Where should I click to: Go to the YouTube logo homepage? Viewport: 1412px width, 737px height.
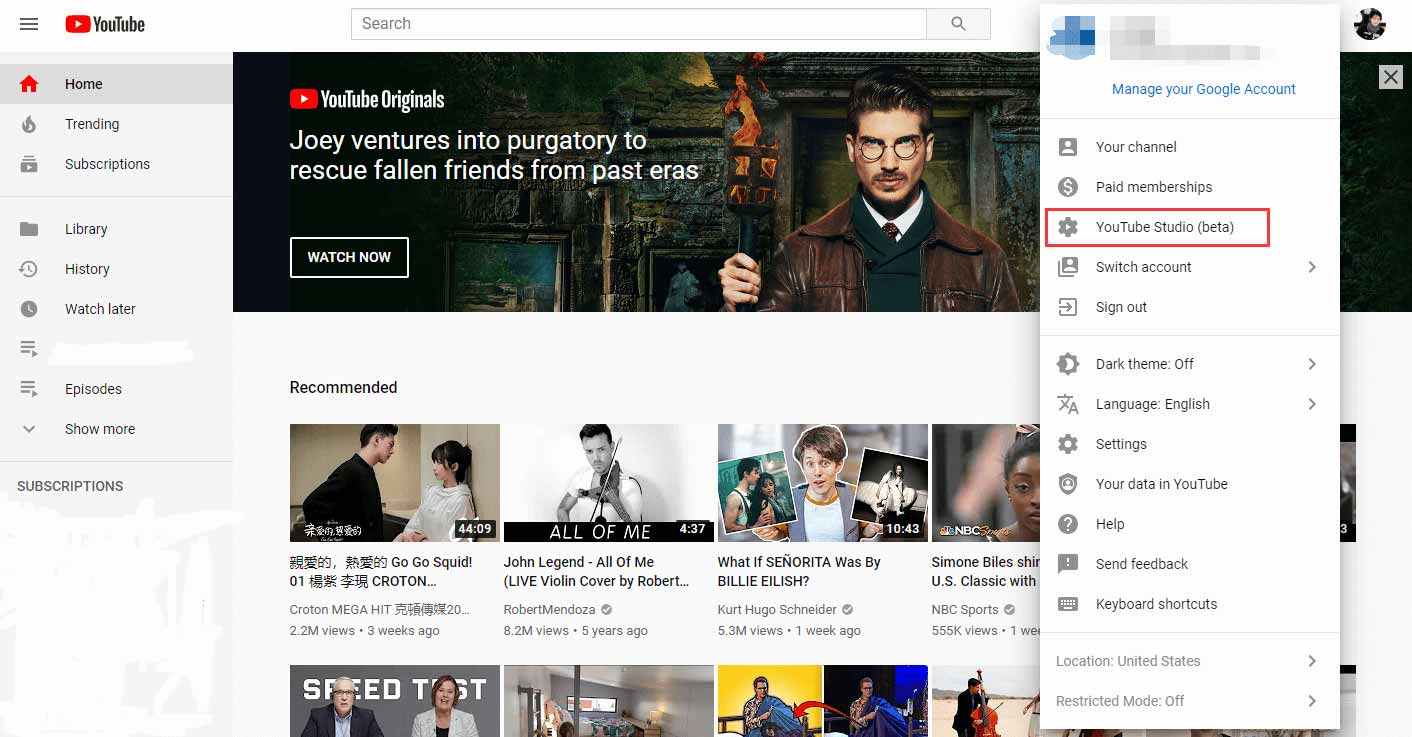(x=105, y=24)
